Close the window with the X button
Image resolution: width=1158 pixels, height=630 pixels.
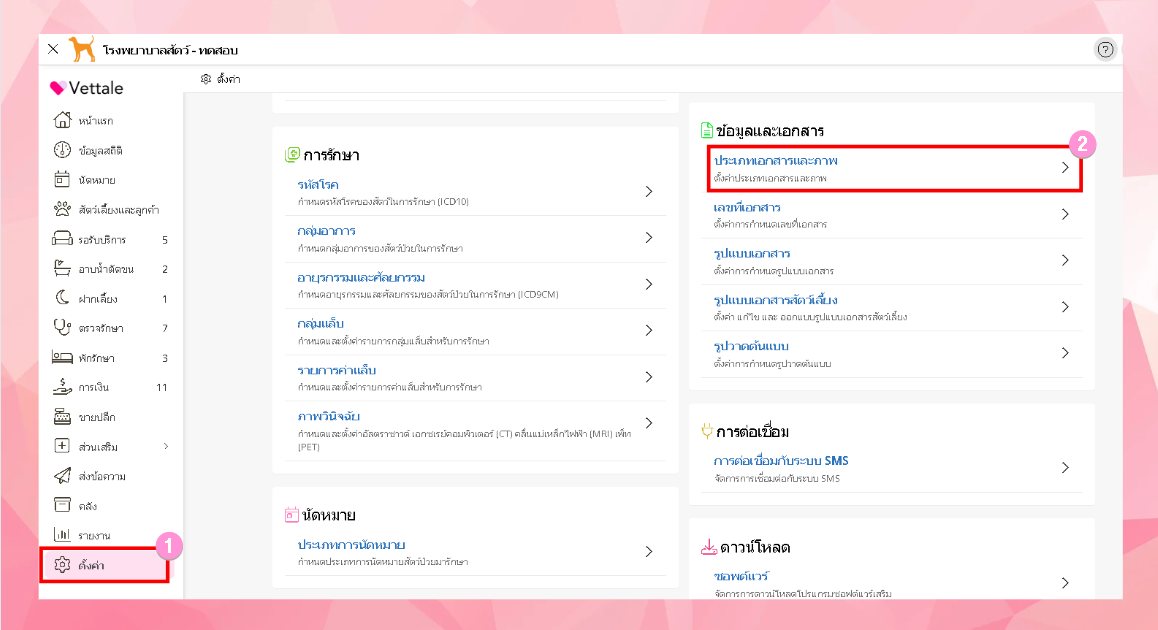[53, 49]
